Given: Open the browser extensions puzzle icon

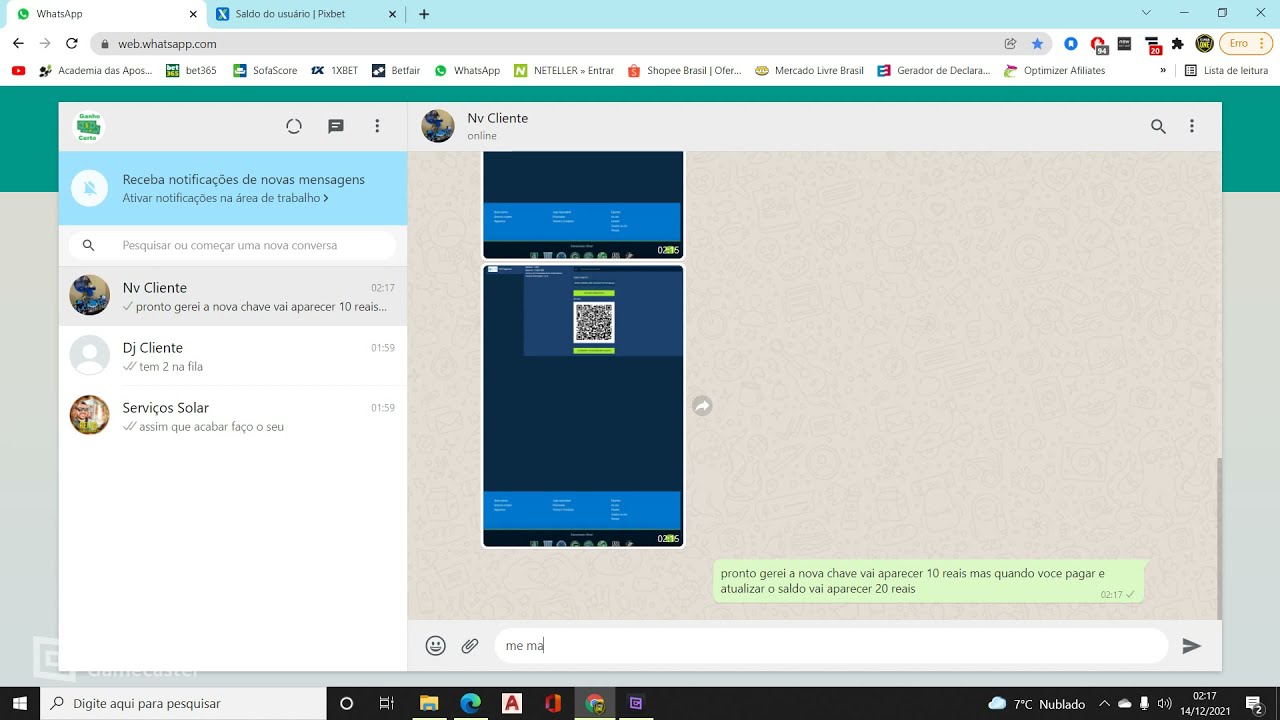Looking at the screenshot, I should 1178,44.
